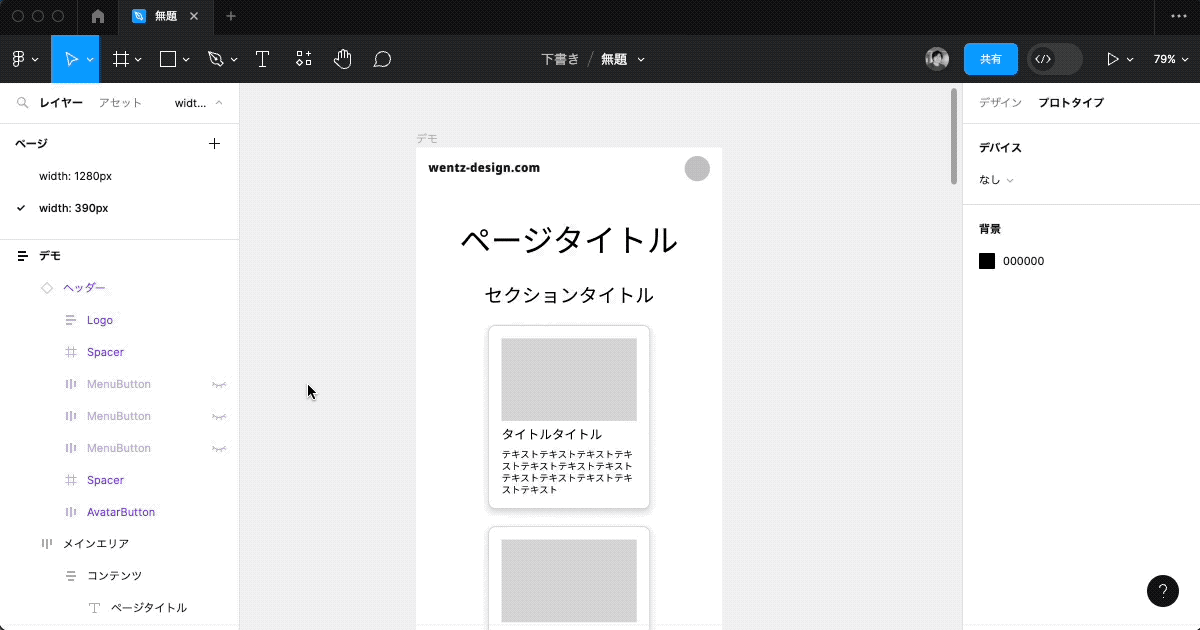
Task: Open the デバイス dropdown showing なし
Action: pos(994,179)
